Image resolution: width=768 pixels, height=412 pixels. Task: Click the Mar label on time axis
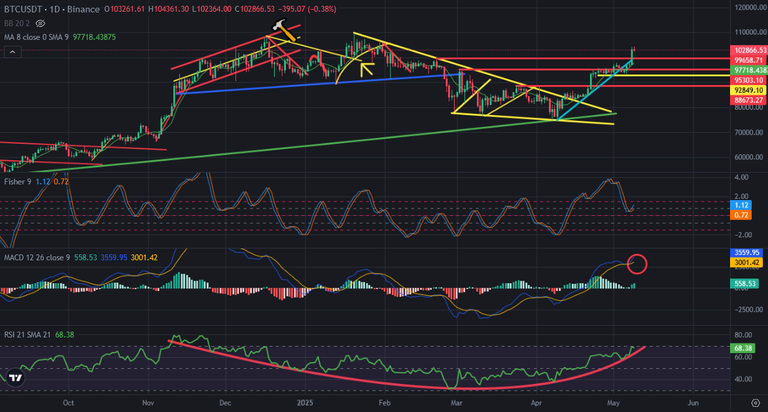click(x=456, y=403)
